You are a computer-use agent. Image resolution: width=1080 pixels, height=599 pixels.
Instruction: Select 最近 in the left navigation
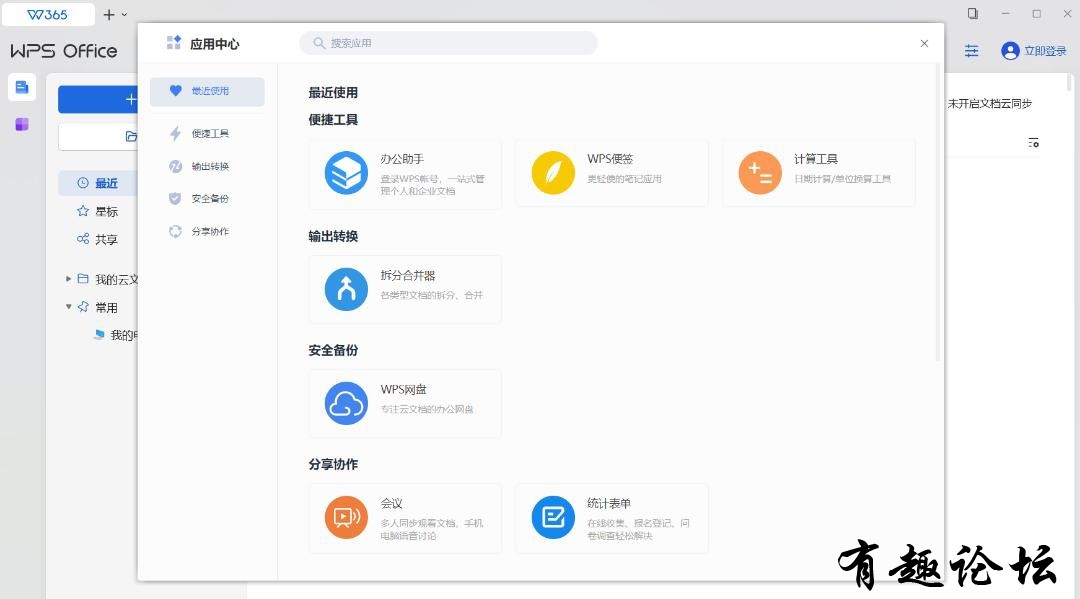tap(97, 183)
